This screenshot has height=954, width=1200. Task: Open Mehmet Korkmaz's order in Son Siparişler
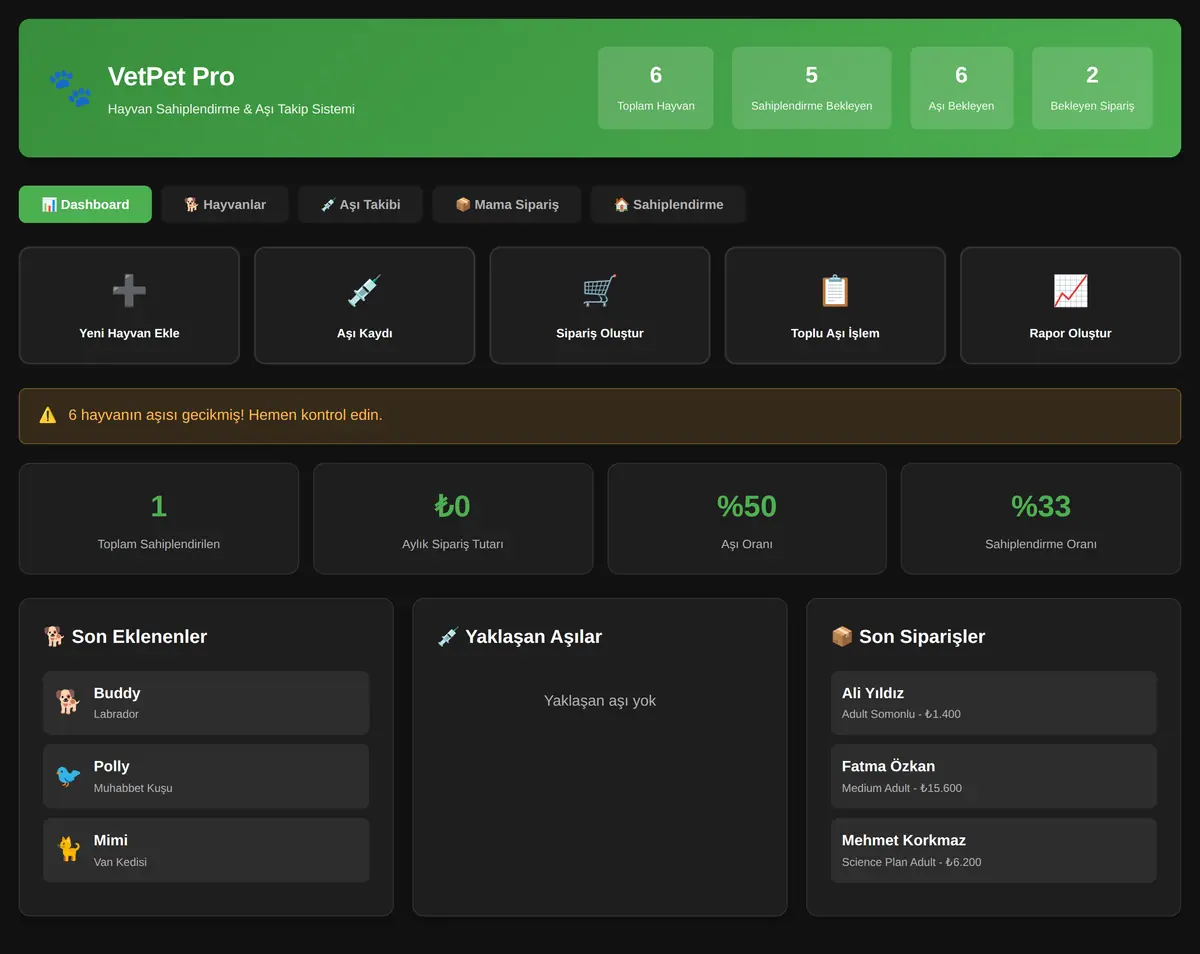[x=994, y=850]
